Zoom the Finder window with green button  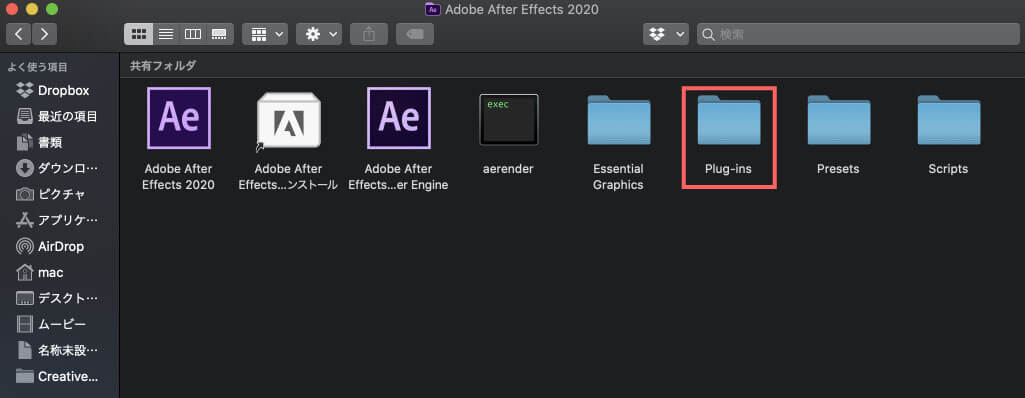tap(52, 9)
